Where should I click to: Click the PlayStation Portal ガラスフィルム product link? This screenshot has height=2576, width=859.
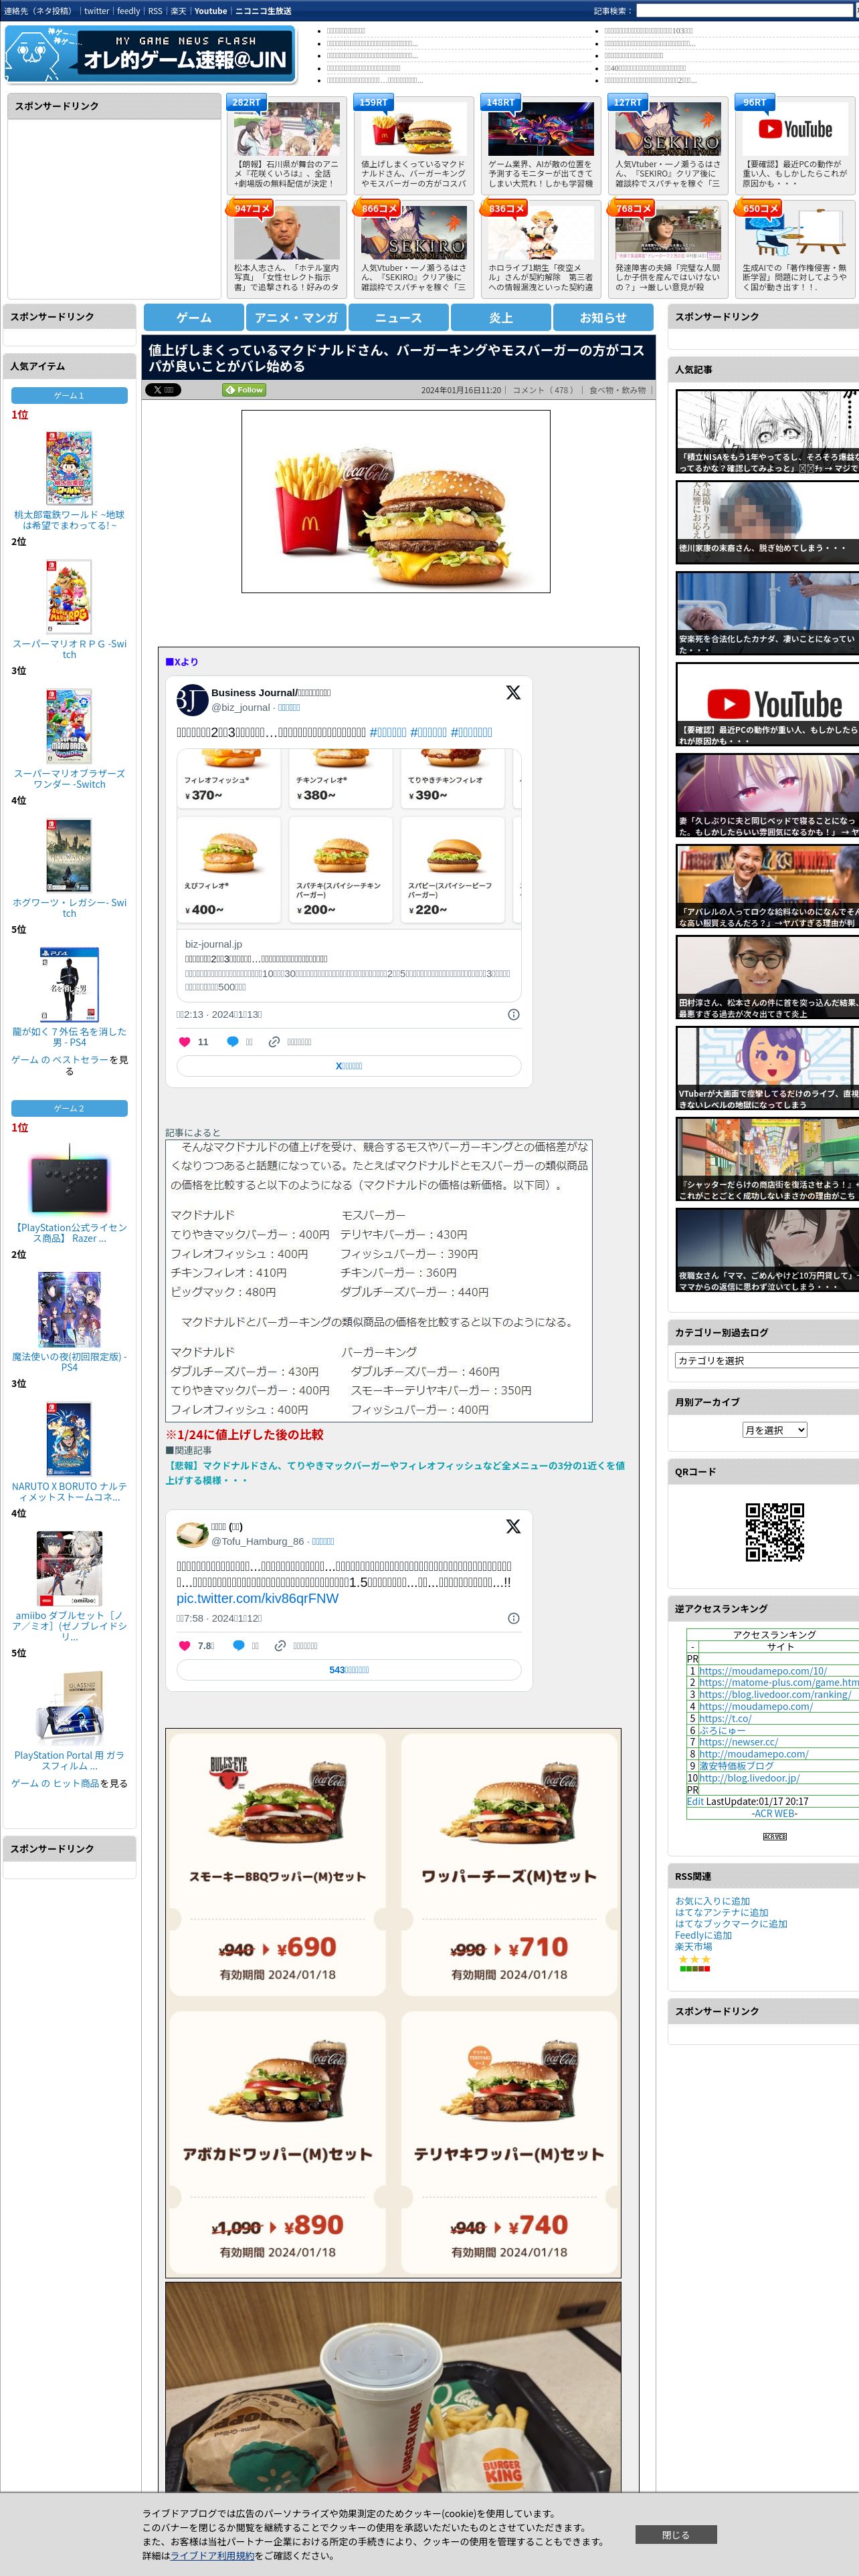pos(69,1760)
